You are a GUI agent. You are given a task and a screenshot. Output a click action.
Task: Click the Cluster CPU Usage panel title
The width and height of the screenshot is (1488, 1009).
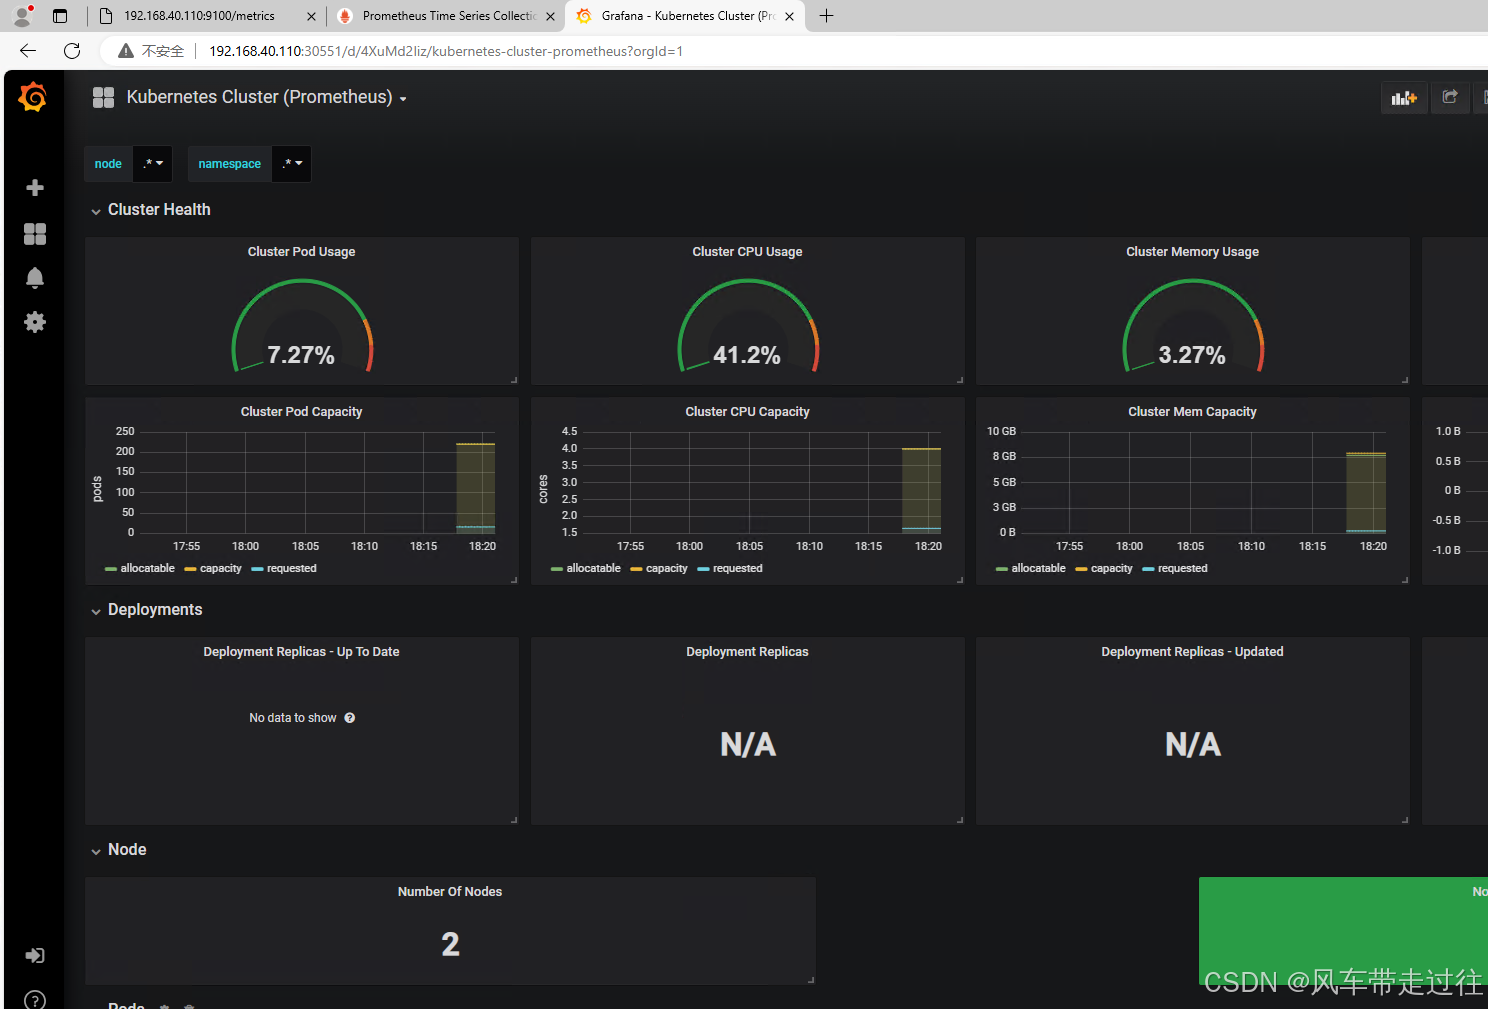[x=748, y=252]
